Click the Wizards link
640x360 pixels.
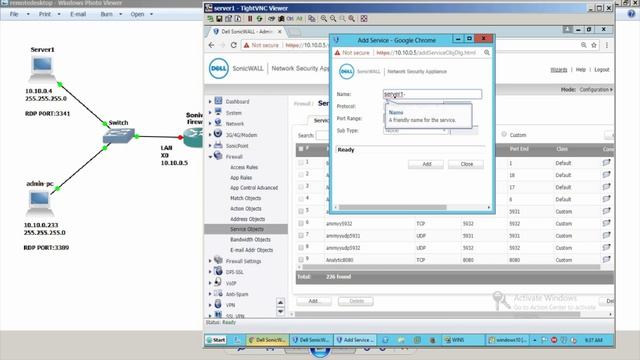click(x=559, y=70)
